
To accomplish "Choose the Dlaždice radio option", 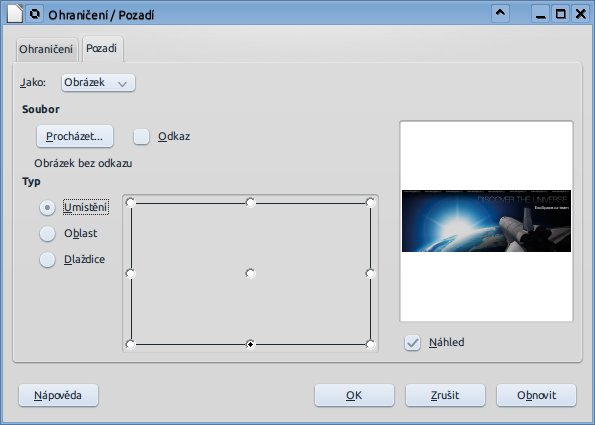I will pos(47,260).
